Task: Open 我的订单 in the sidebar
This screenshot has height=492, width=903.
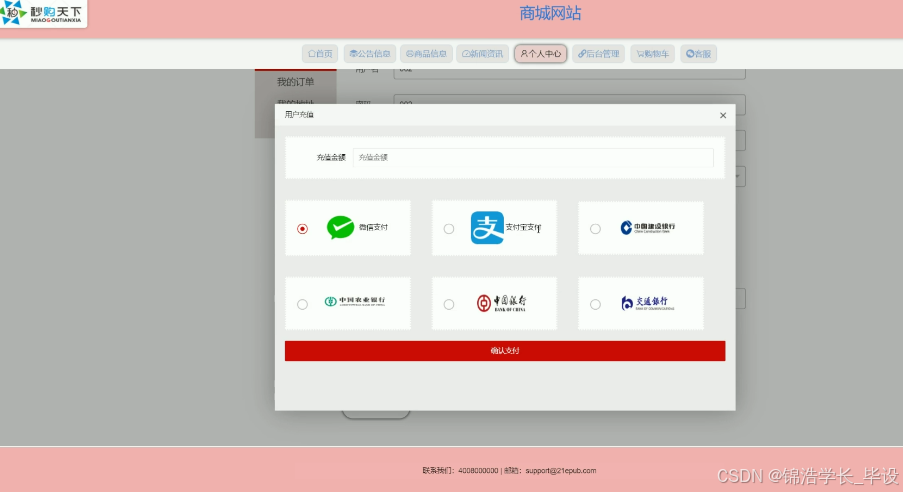Action: coord(295,82)
